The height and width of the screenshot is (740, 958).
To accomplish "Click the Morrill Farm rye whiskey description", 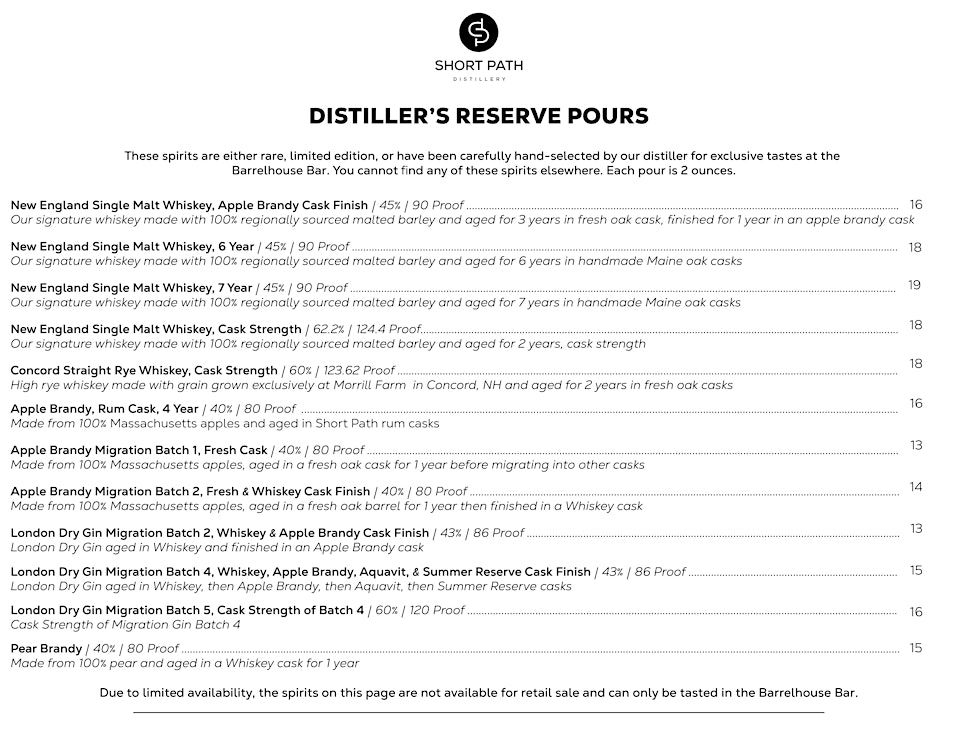I will point(371,385).
